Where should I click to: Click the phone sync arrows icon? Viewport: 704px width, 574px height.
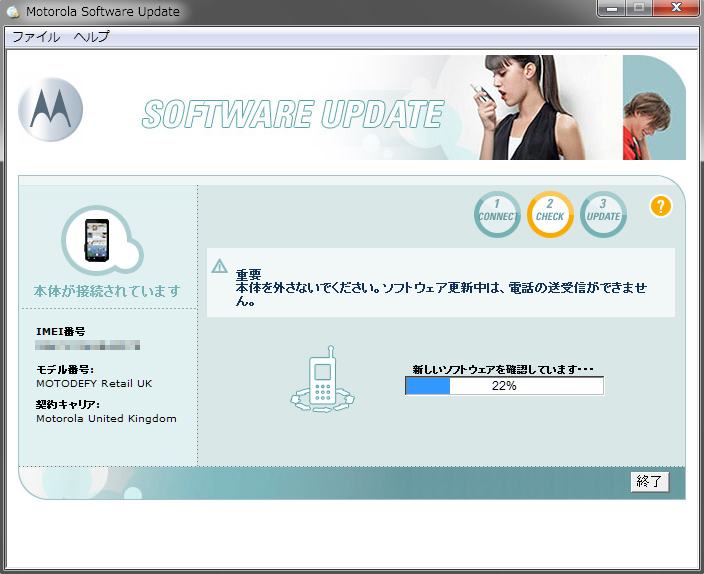coord(322,381)
